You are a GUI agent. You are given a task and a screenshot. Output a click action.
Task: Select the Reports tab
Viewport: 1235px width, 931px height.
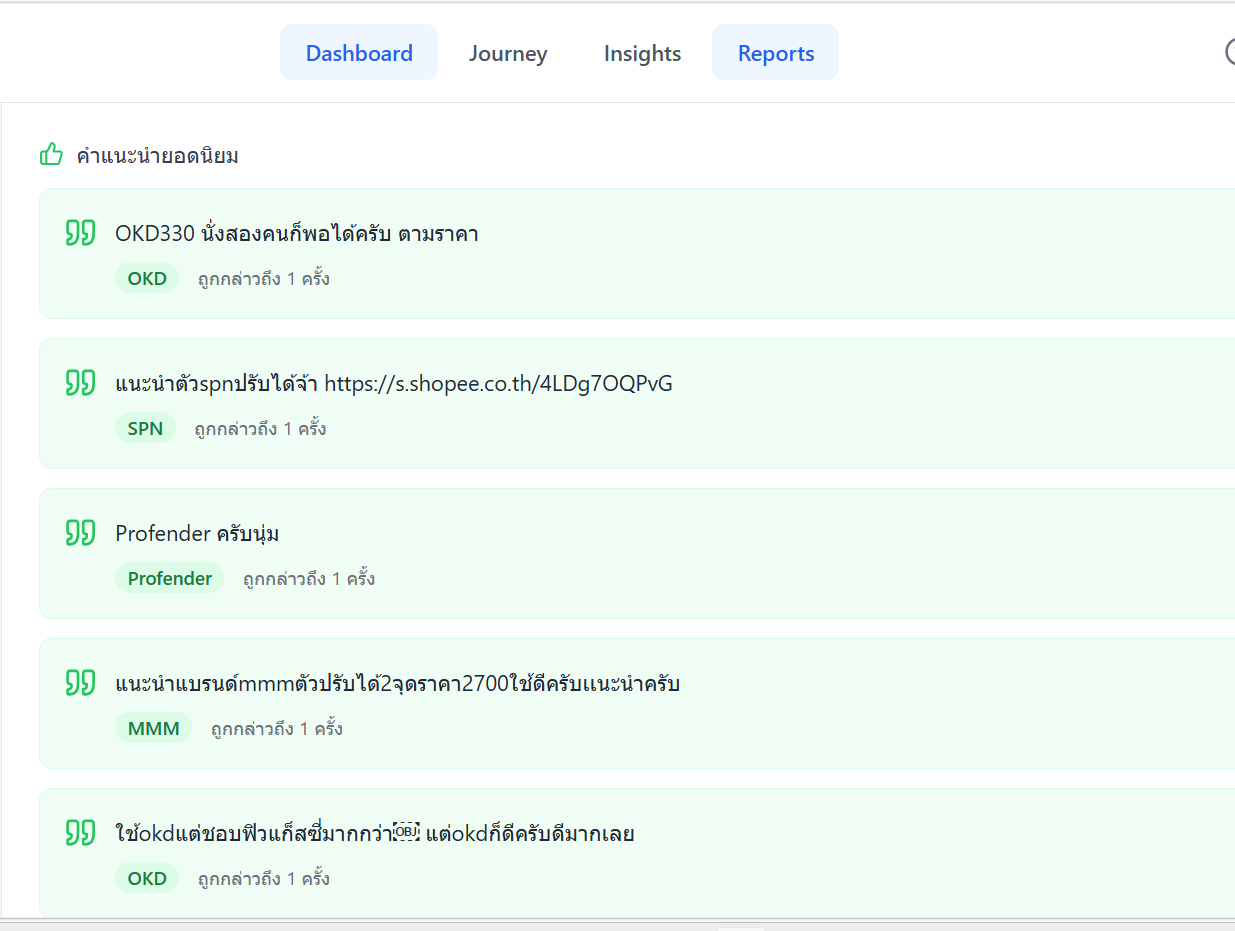[x=776, y=53]
